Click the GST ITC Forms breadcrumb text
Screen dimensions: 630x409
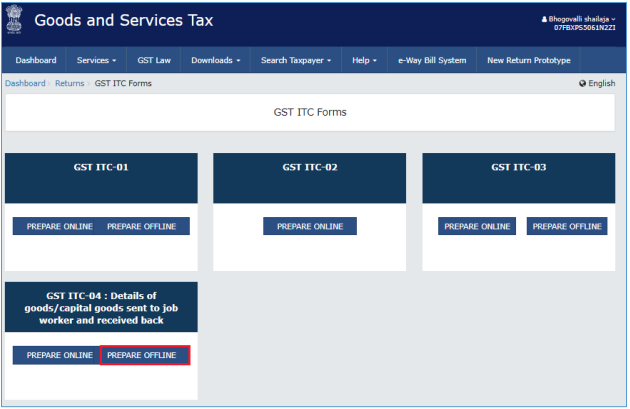pyautogui.click(x=123, y=84)
